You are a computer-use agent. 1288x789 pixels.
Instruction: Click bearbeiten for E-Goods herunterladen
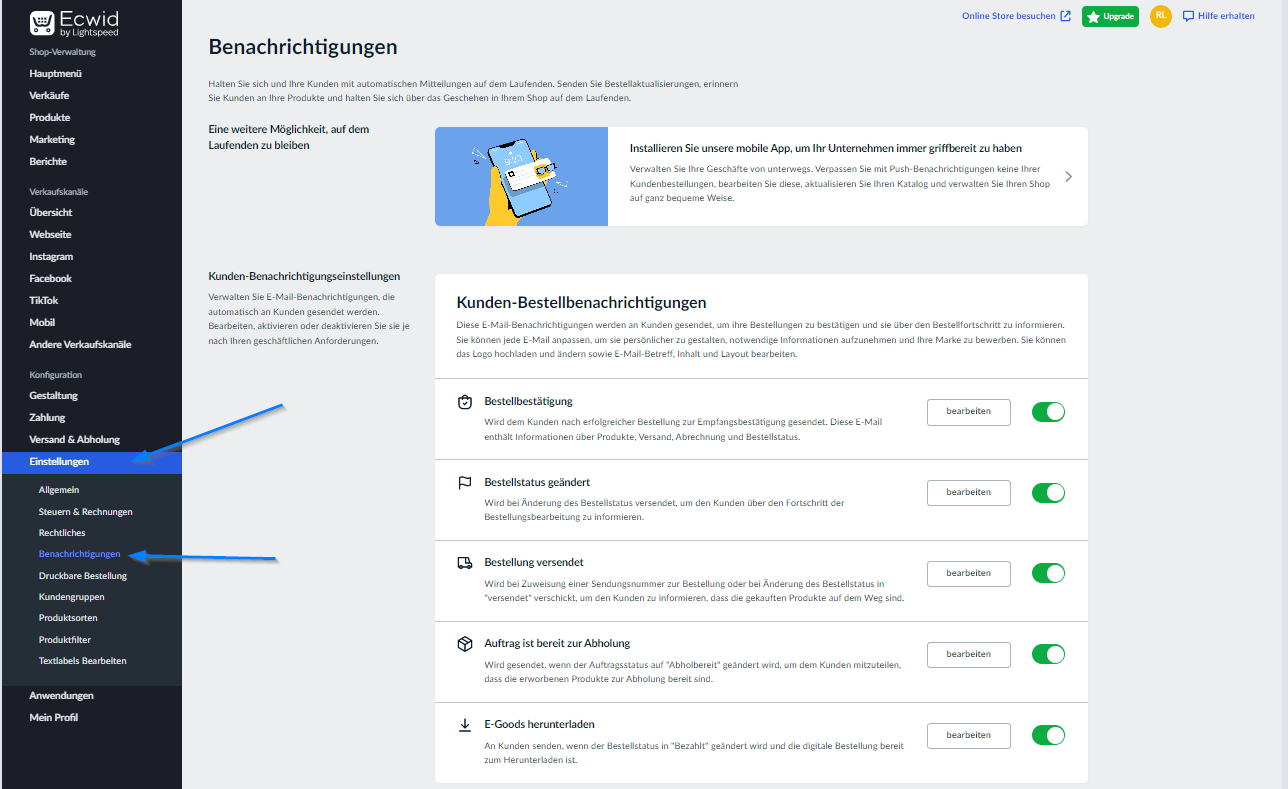click(x=969, y=736)
